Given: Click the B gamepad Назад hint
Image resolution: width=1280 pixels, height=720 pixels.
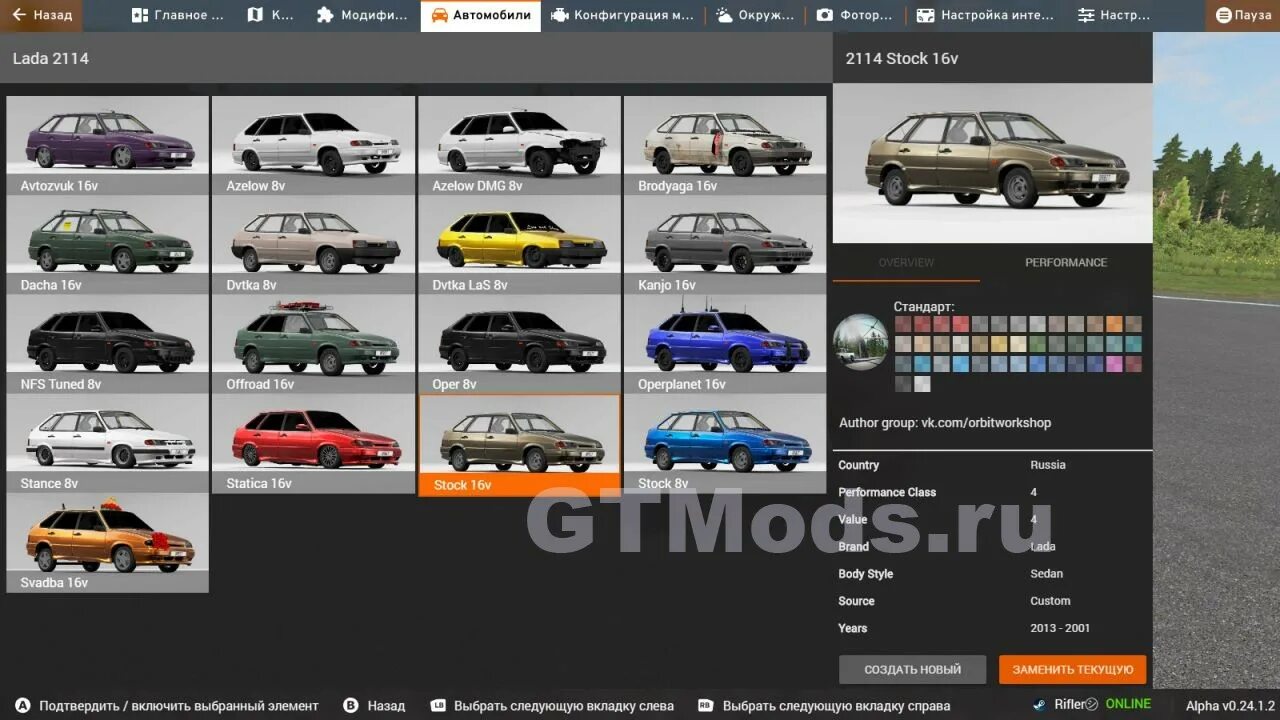Looking at the screenshot, I should [351, 705].
